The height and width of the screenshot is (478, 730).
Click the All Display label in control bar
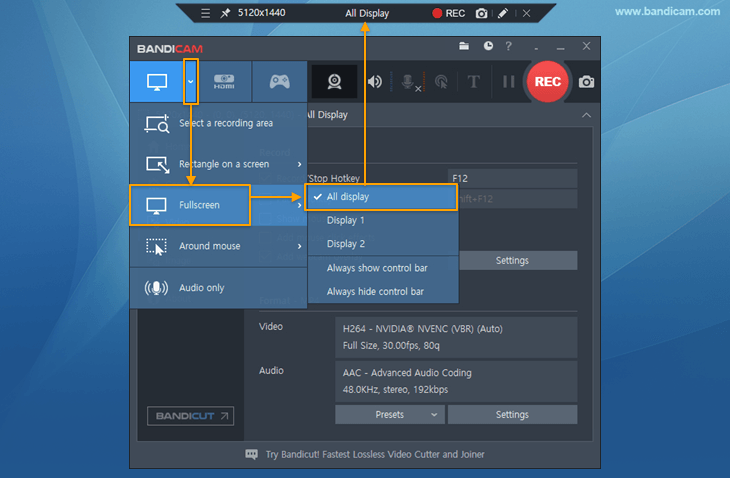tap(367, 13)
